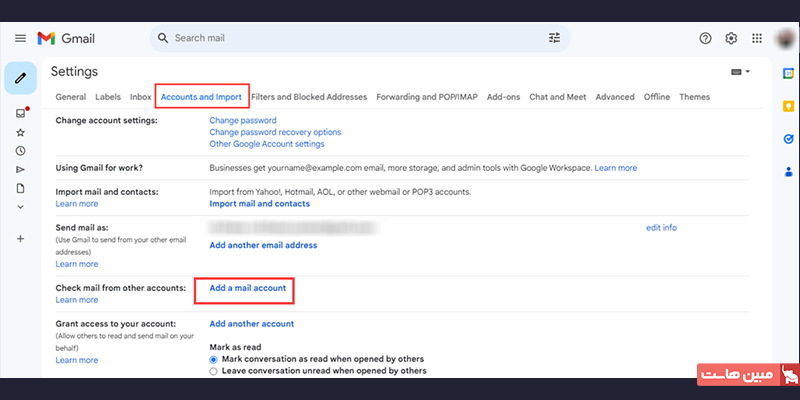
Task: Open Filters and Blocked Addresses tab
Action: coord(309,97)
